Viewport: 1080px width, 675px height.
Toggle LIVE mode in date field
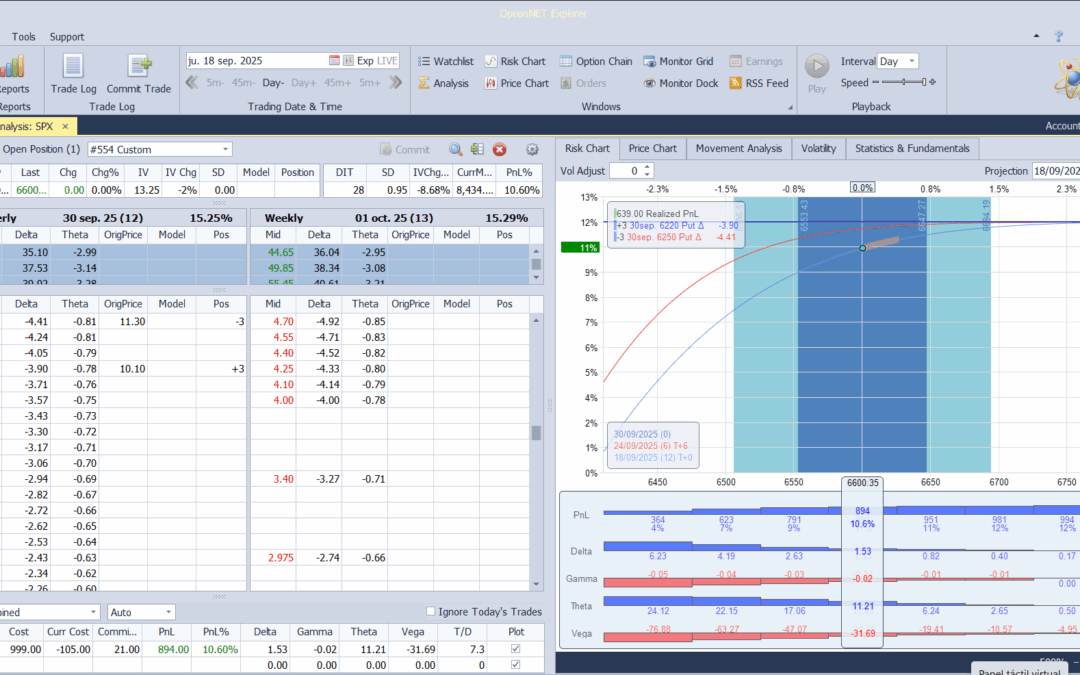(387, 61)
